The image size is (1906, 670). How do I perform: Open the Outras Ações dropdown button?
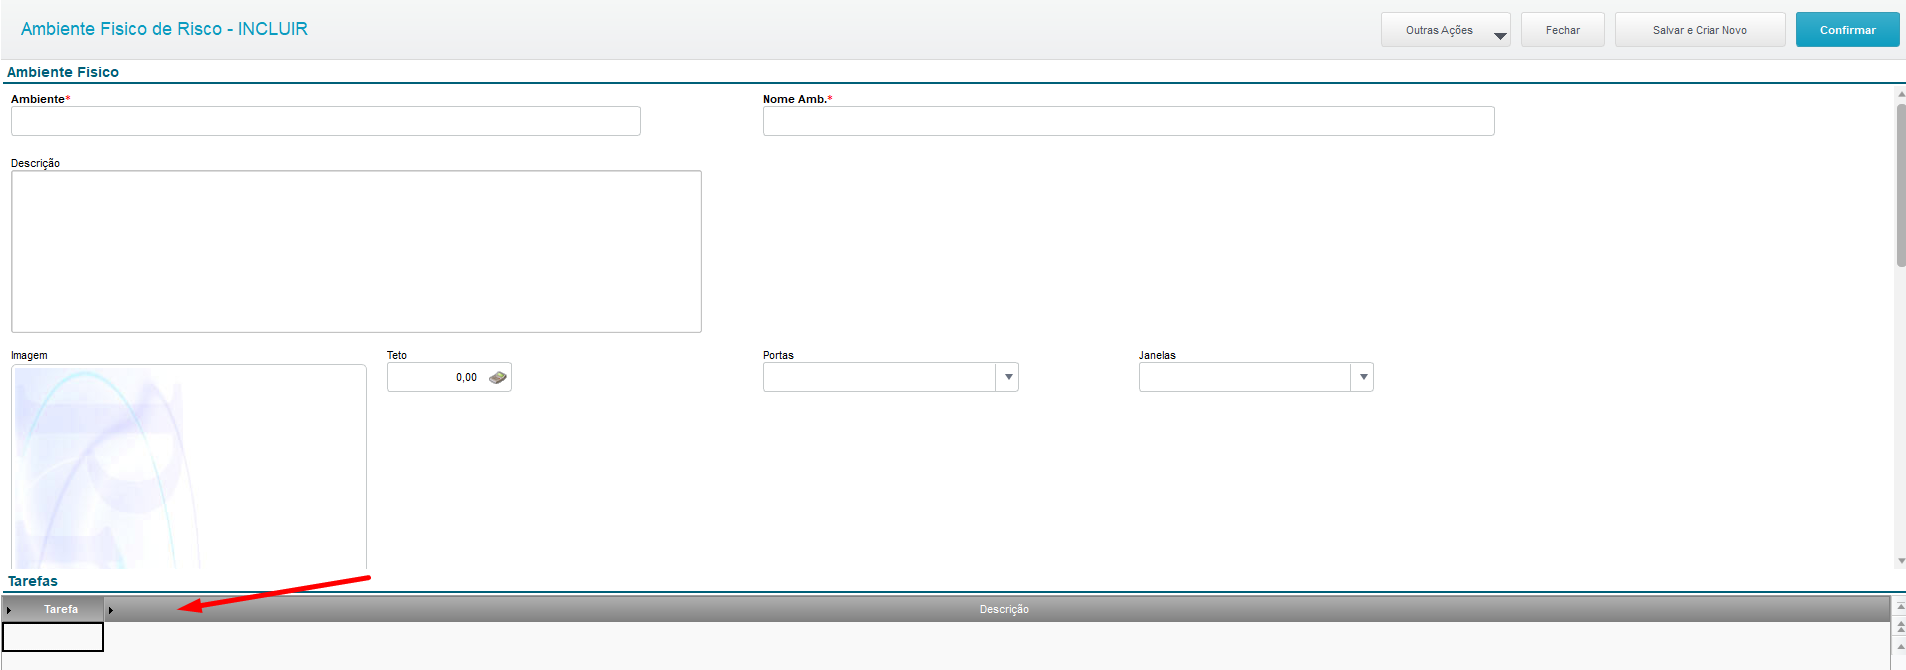click(1445, 30)
